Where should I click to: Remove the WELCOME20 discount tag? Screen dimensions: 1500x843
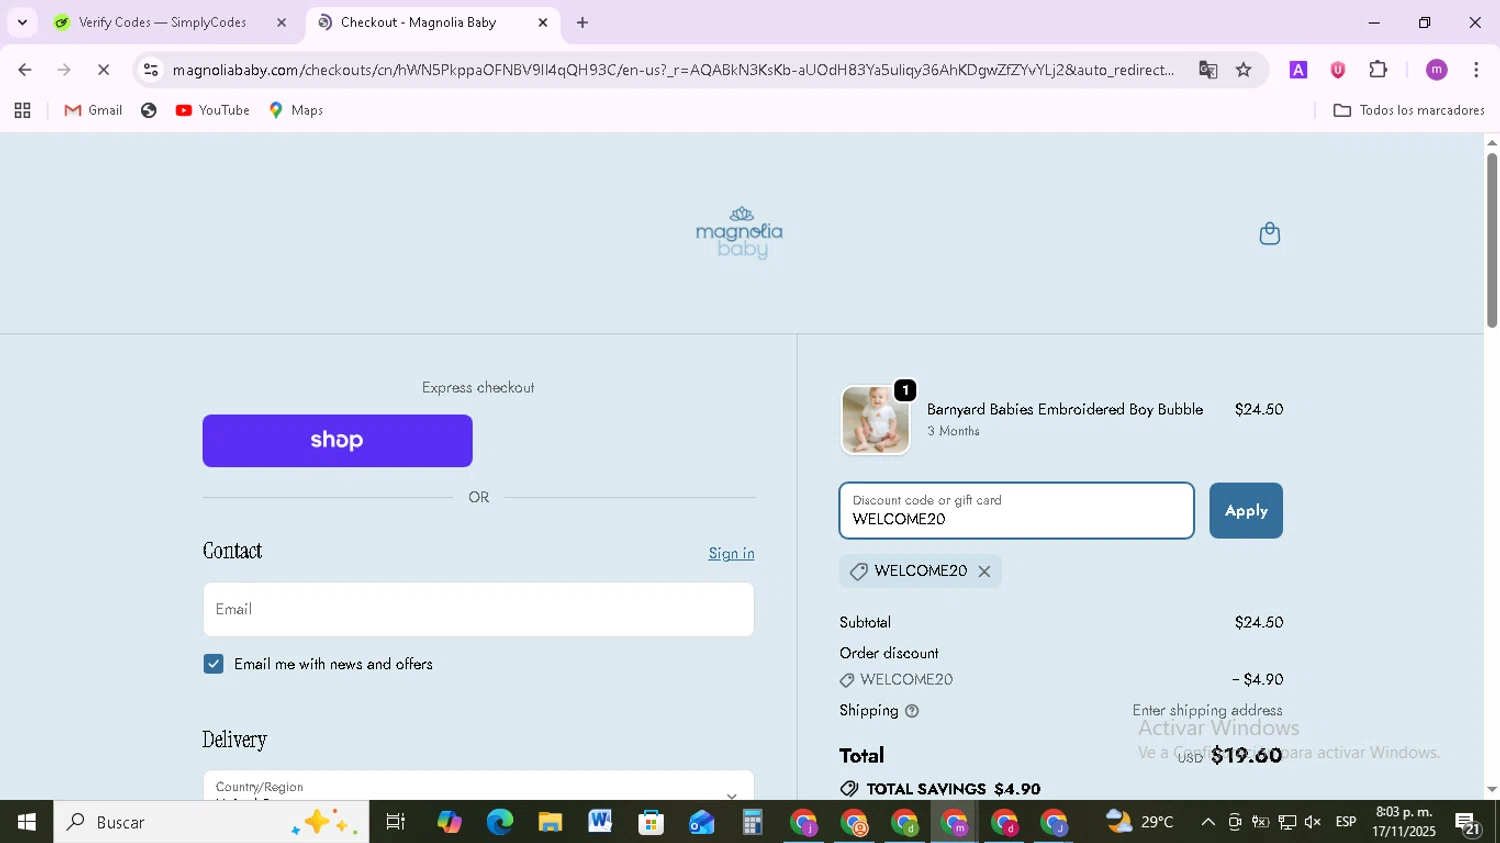pos(984,572)
